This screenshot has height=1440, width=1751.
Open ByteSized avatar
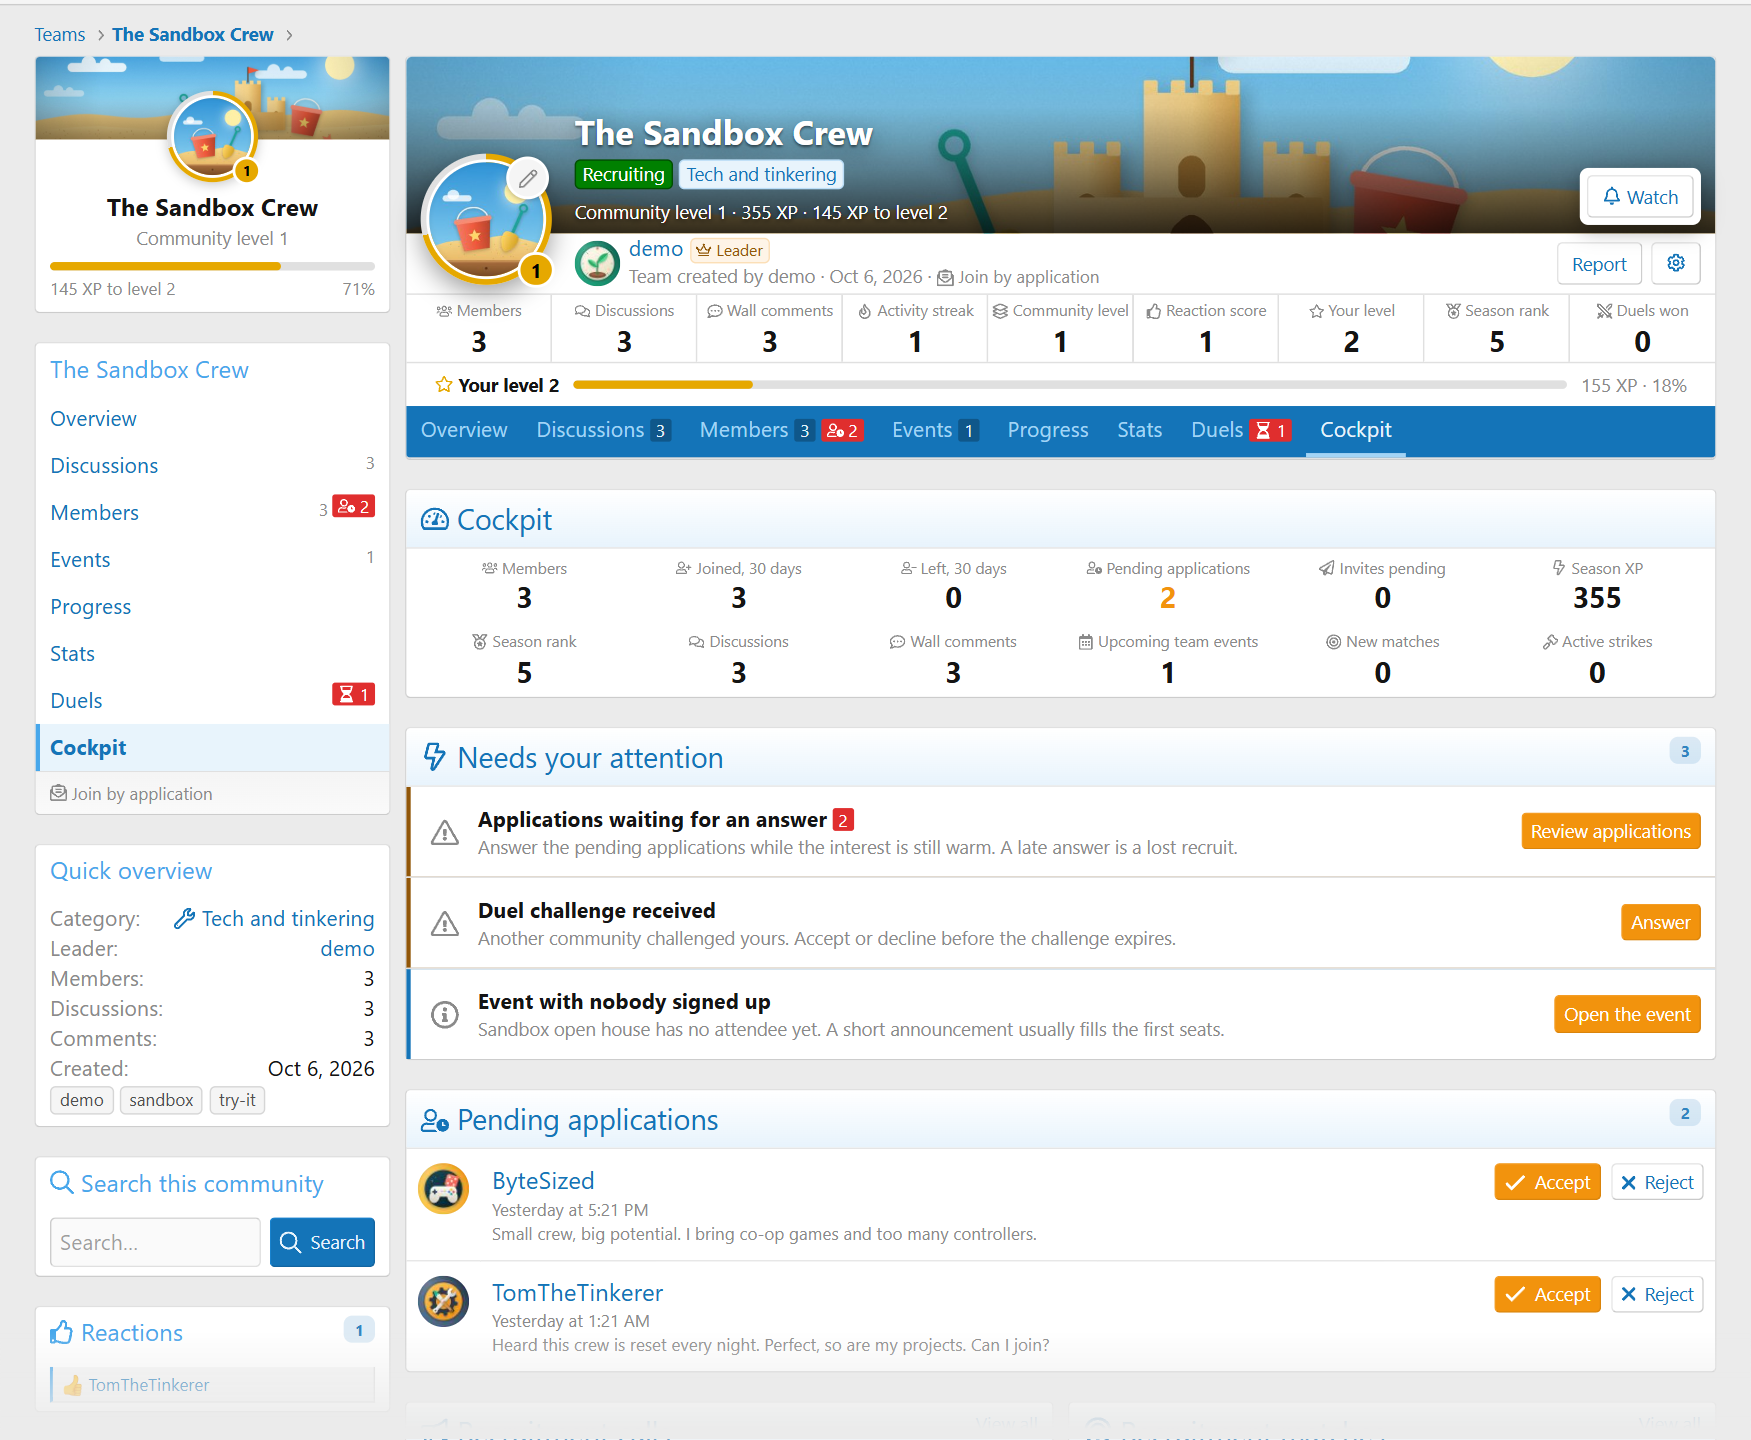pyautogui.click(x=443, y=1189)
